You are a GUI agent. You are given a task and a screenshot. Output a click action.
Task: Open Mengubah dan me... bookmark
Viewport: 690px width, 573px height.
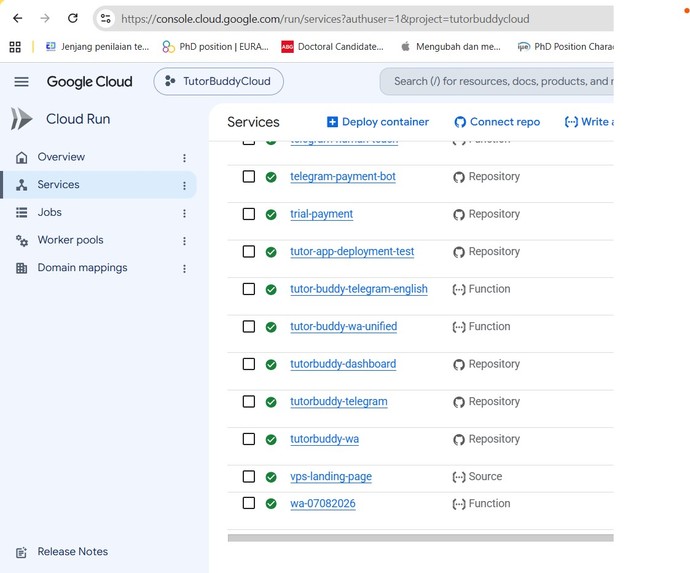tap(451, 47)
